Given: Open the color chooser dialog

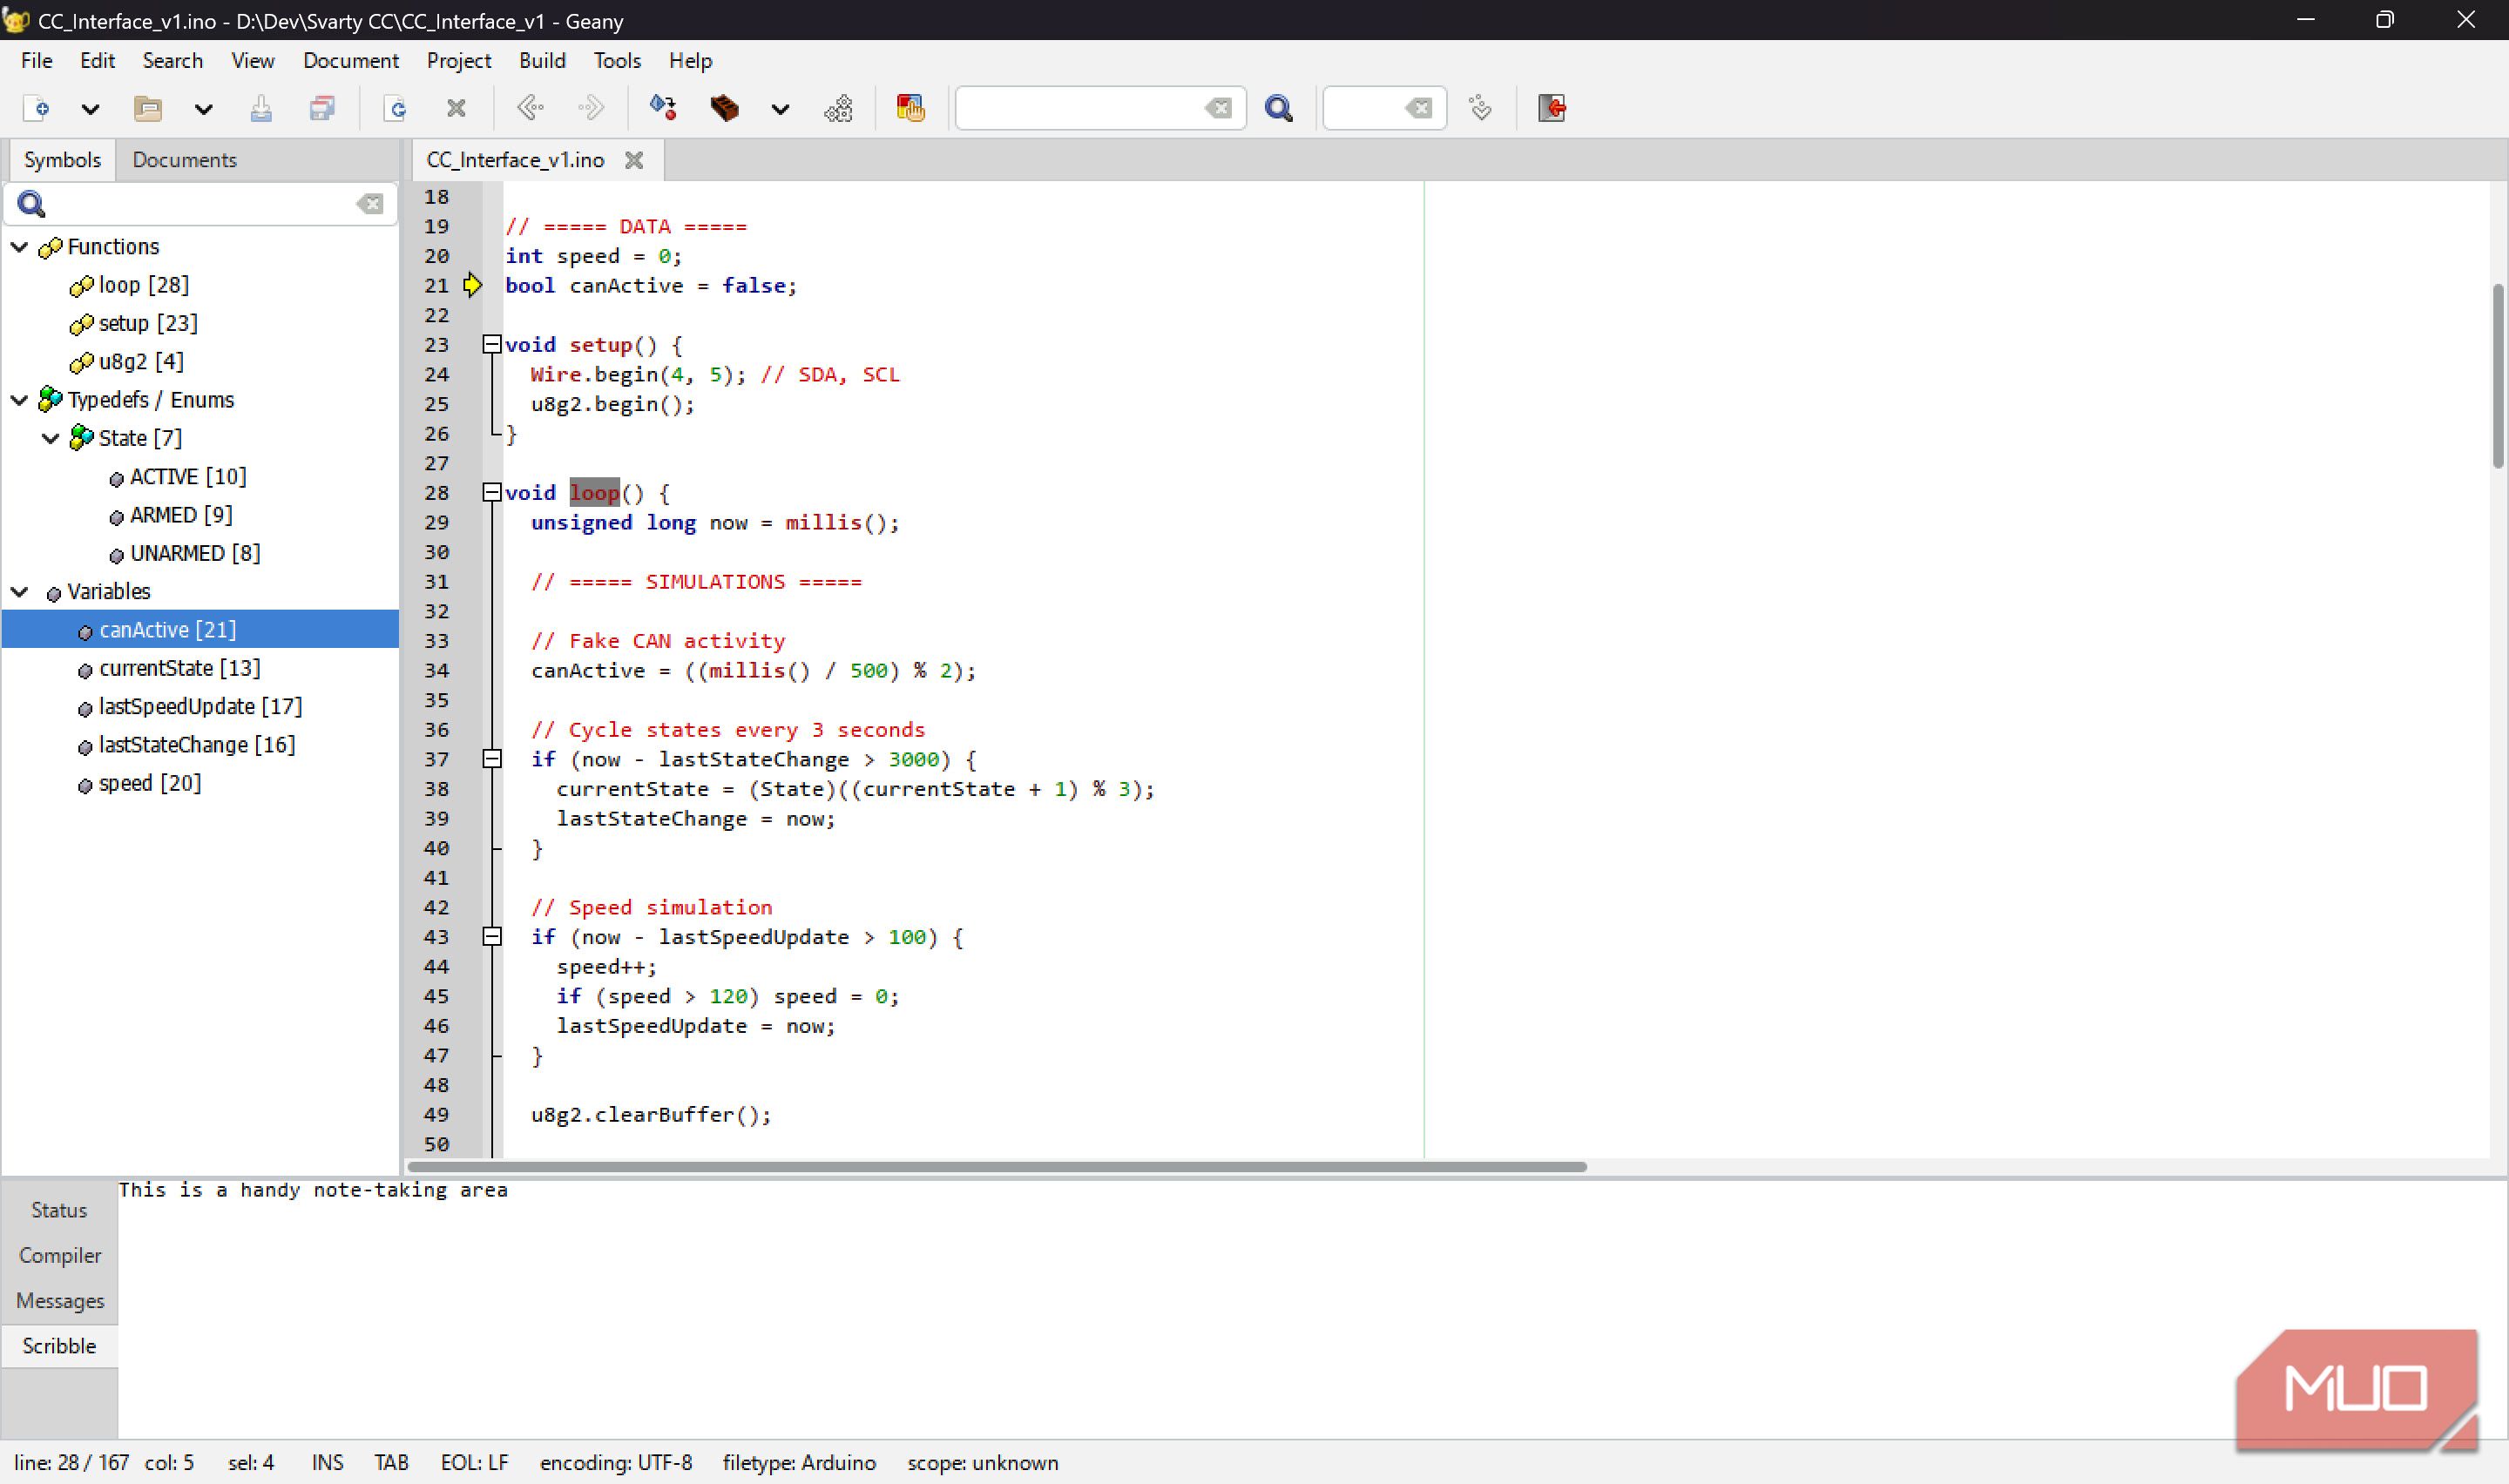Looking at the screenshot, I should (x=910, y=108).
